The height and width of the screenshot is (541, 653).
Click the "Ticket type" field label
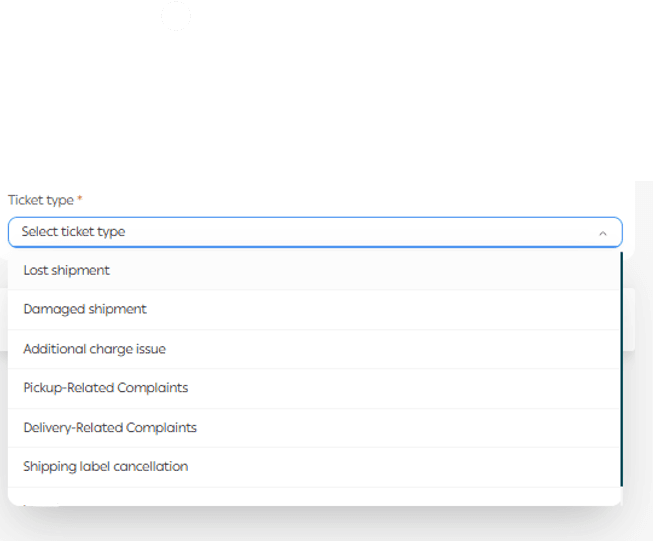pos(40,200)
